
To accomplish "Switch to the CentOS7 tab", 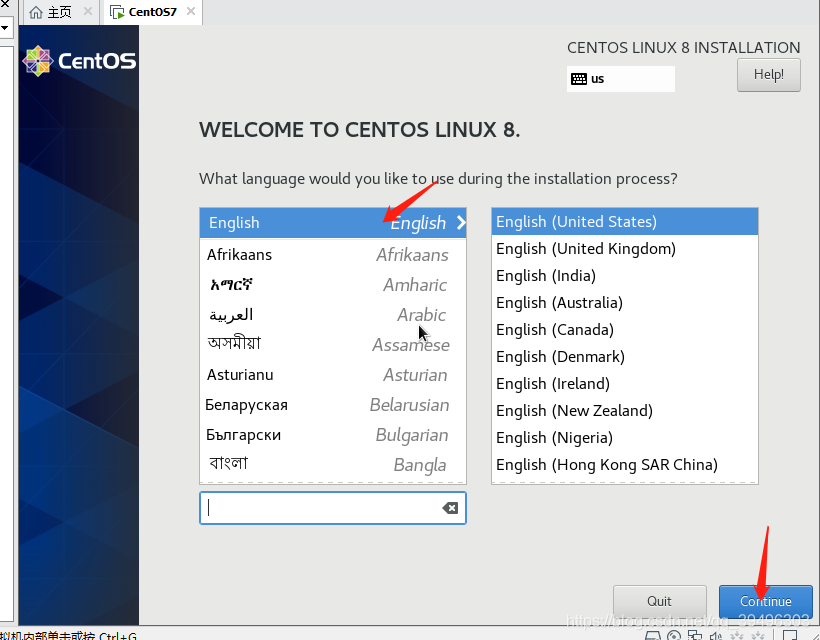I will pos(153,12).
